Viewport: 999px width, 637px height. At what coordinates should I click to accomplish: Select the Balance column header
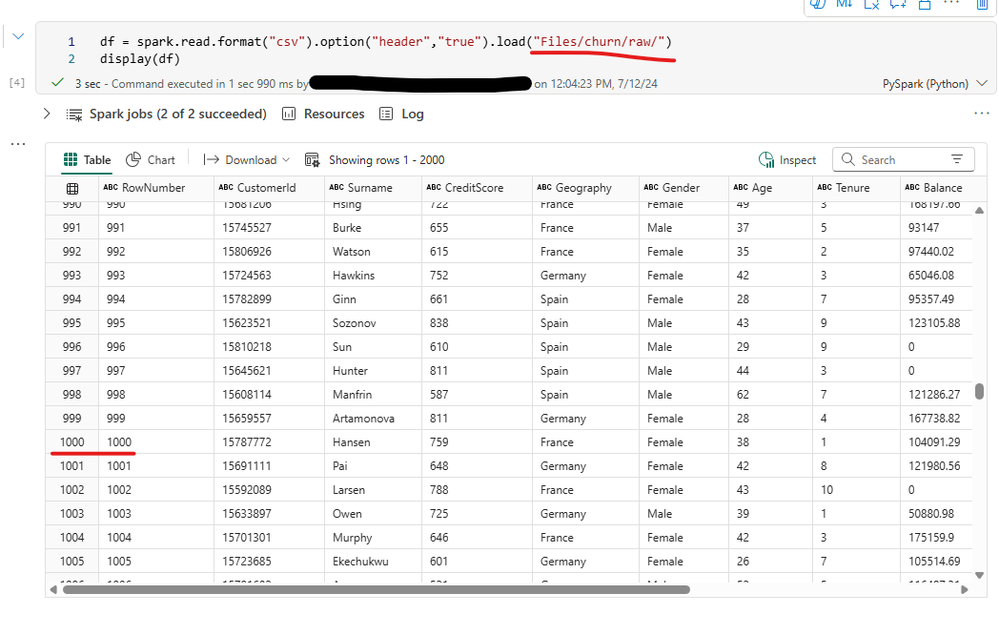[x=936, y=188]
